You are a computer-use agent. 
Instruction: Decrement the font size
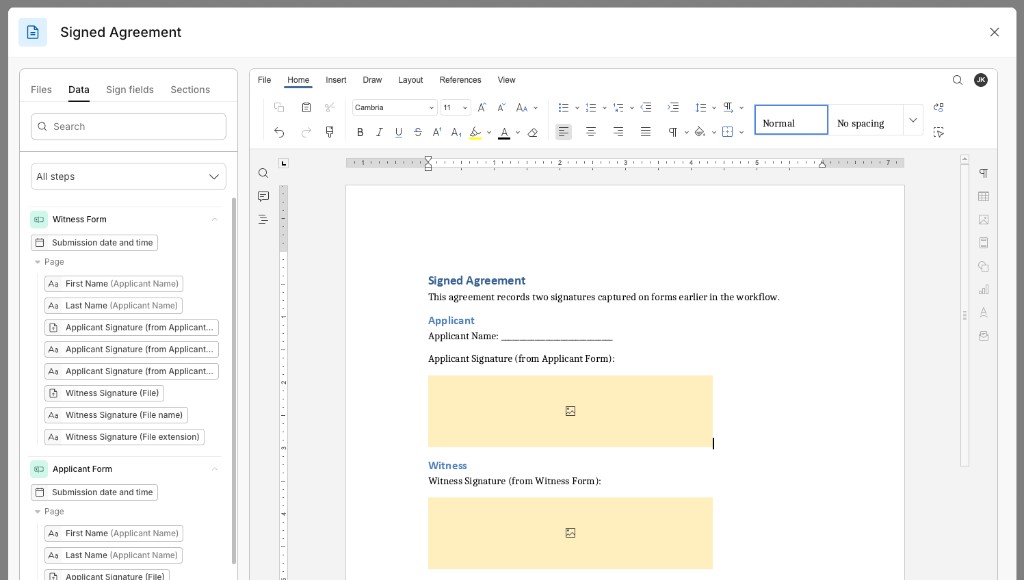click(x=502, y=107)
